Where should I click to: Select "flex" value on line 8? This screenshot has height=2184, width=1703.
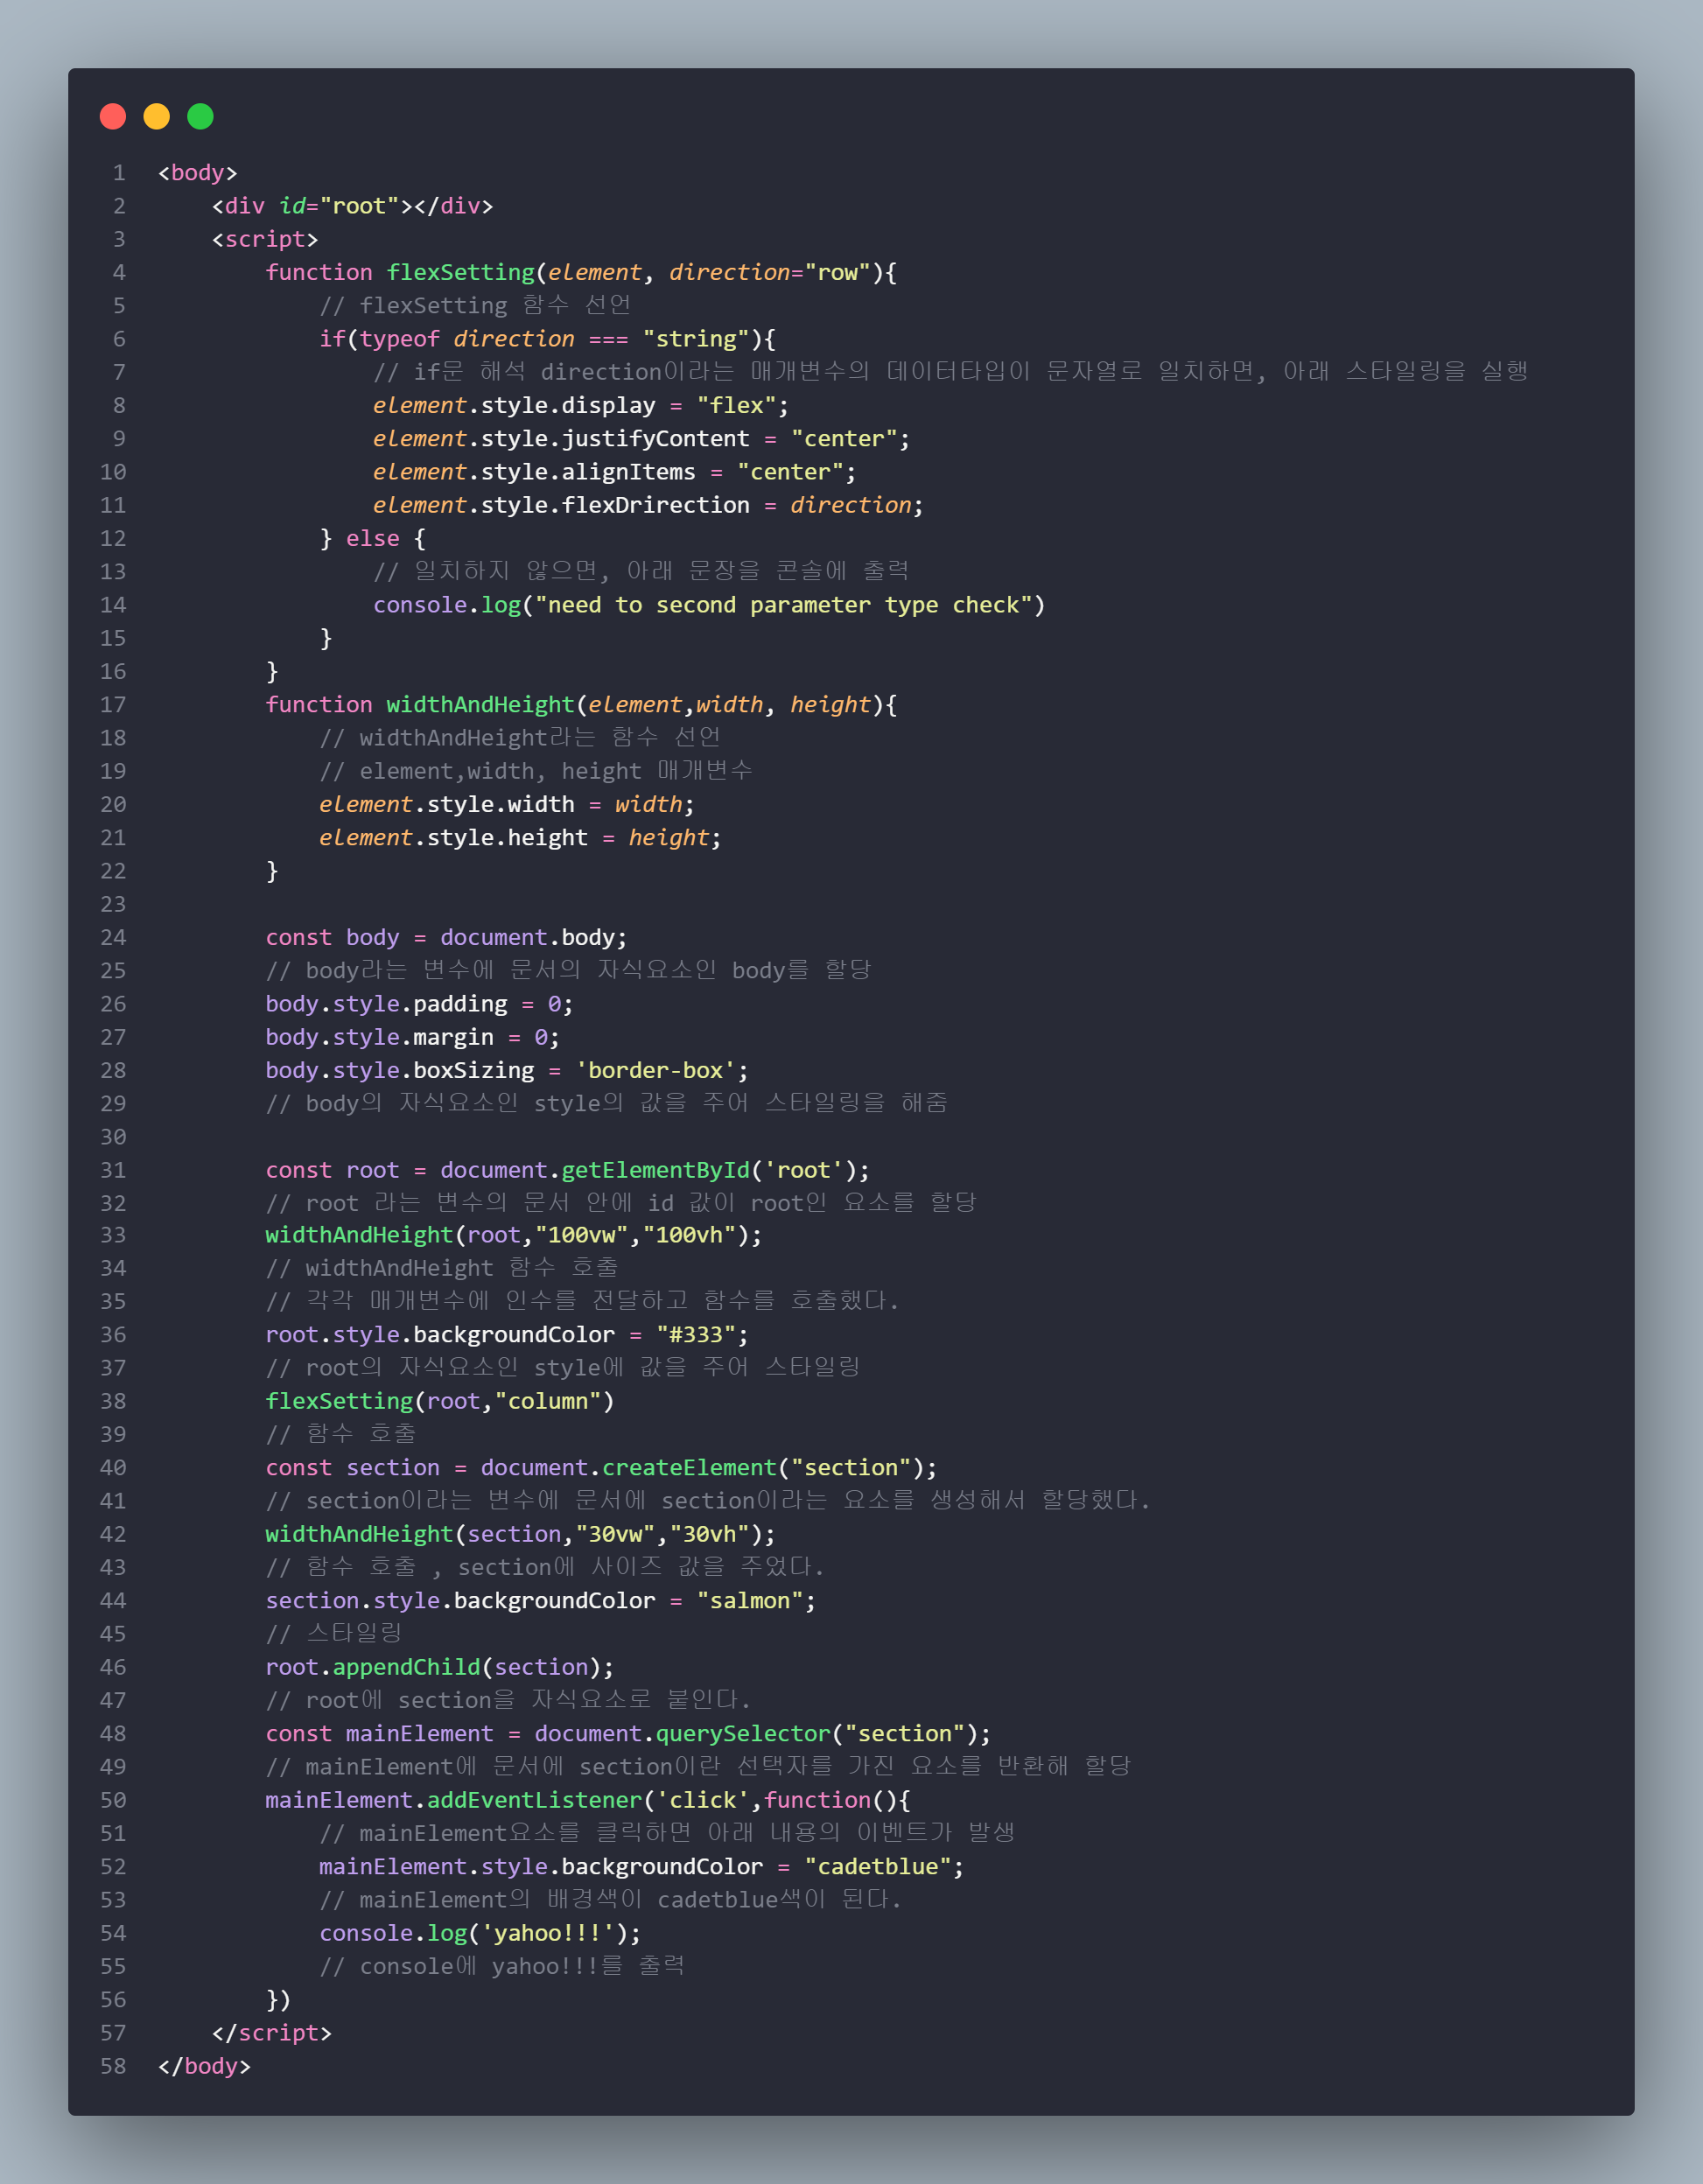[x=736, y=405]
